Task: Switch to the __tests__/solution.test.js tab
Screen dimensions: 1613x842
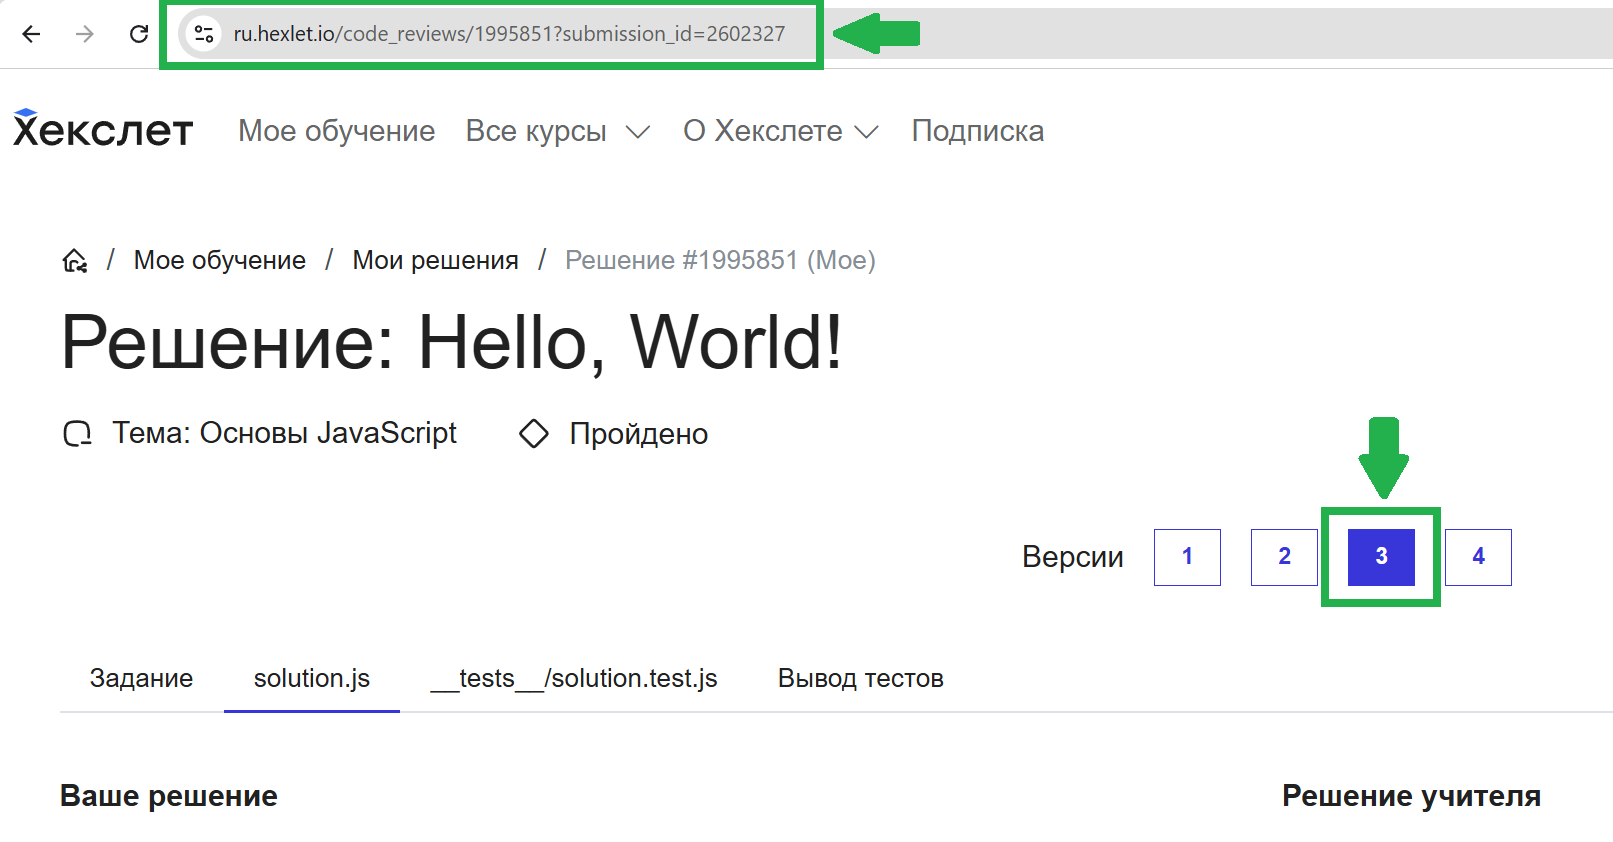Action: tap(574, 678)
